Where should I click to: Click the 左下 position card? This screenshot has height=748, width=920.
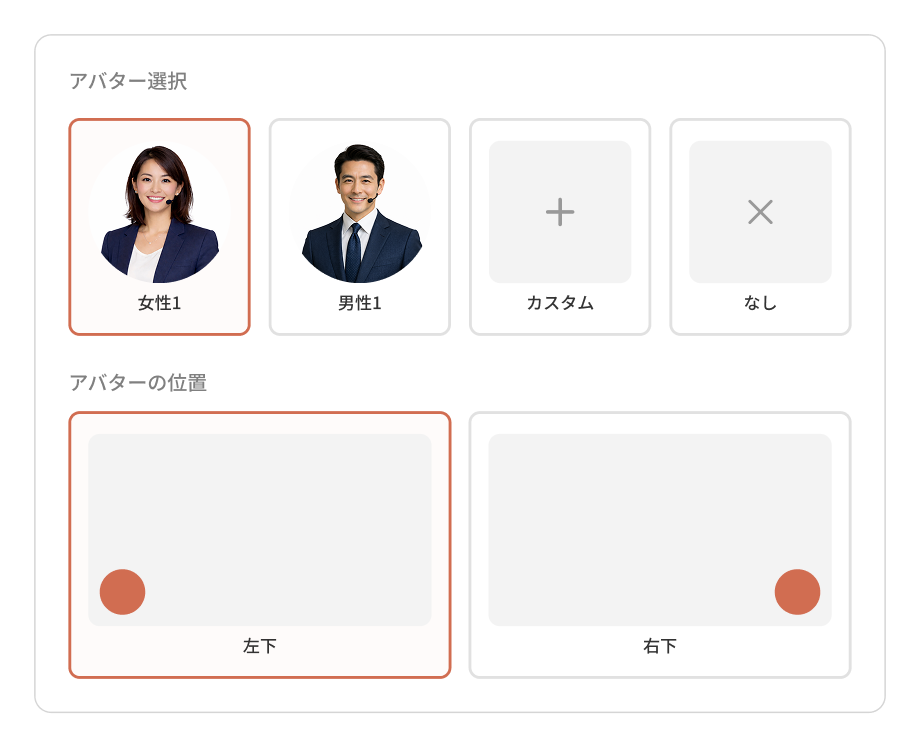click(x=260, y=540)
